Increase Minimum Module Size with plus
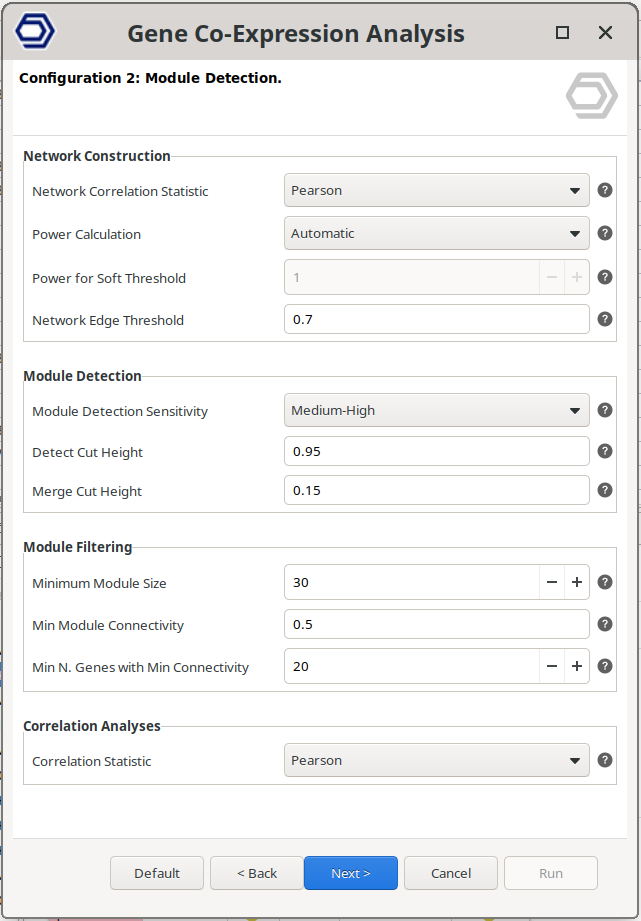The image size is (641, 921). click(577, 582)
